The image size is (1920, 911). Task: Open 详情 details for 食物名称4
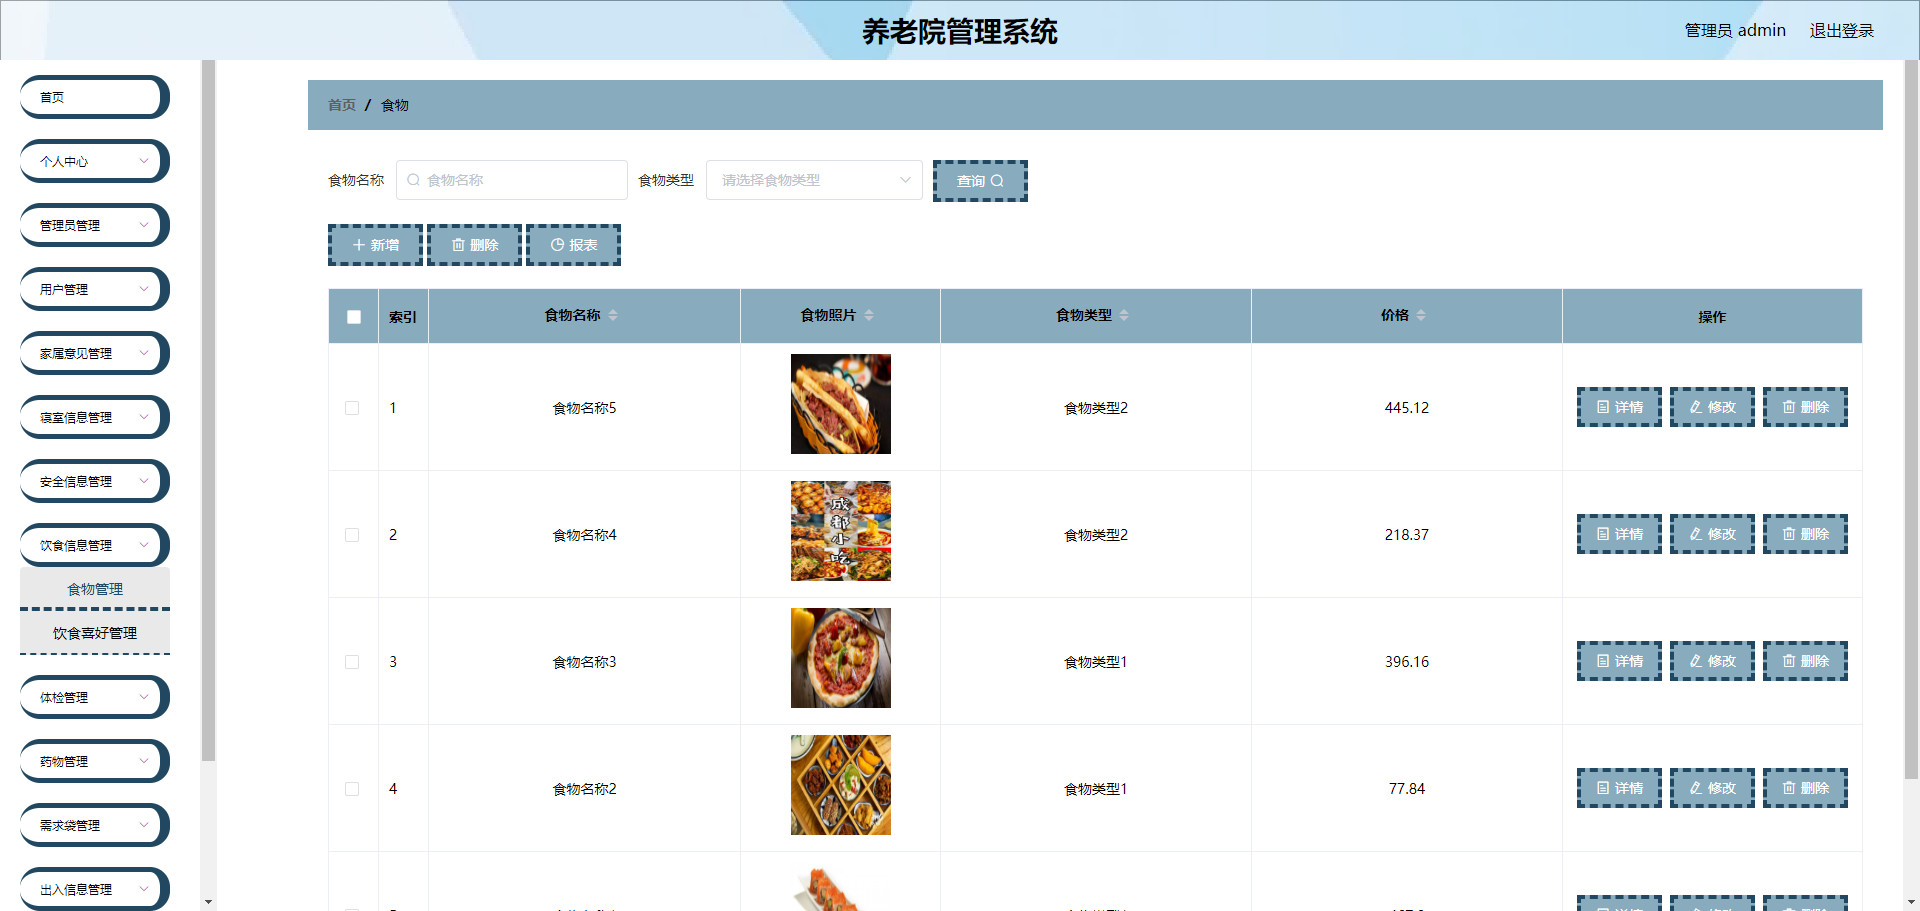pos(1619,534)
